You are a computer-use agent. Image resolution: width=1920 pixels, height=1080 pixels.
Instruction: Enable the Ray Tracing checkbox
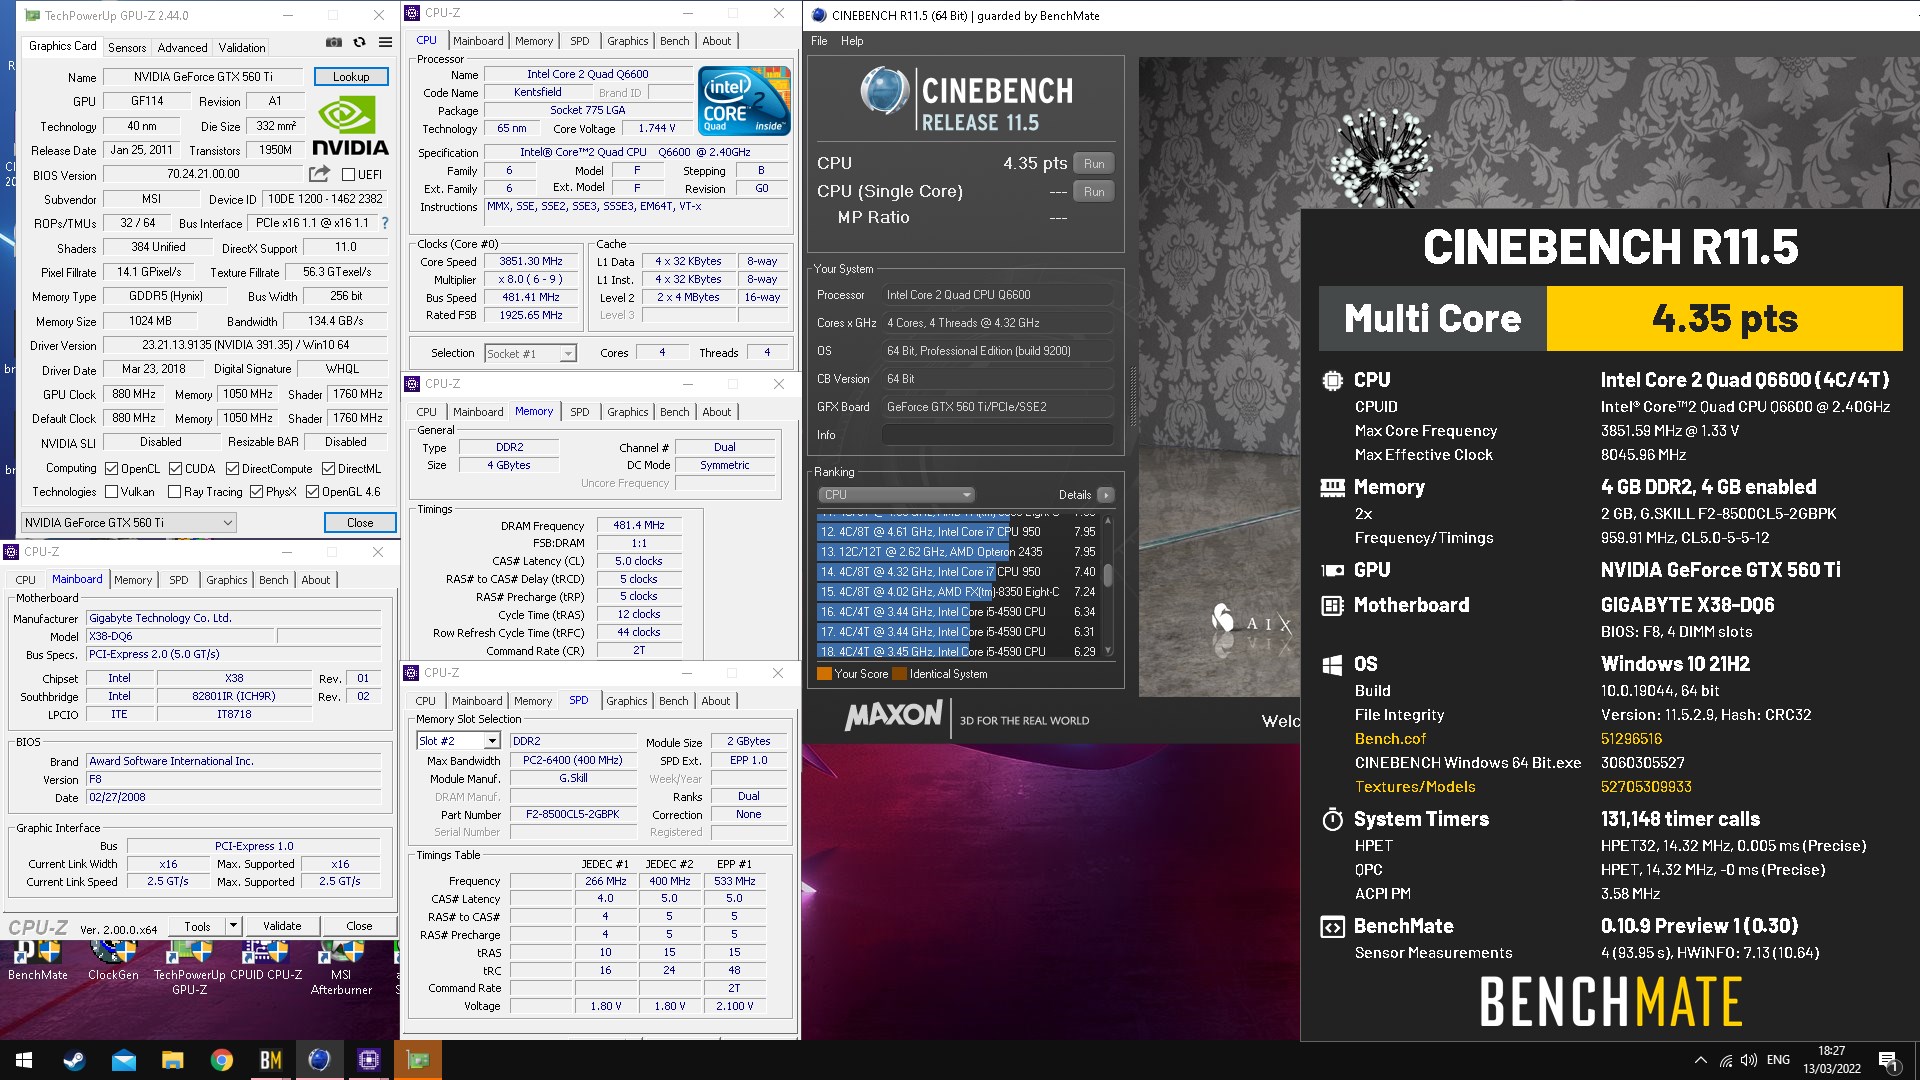(x=175, y=492)
